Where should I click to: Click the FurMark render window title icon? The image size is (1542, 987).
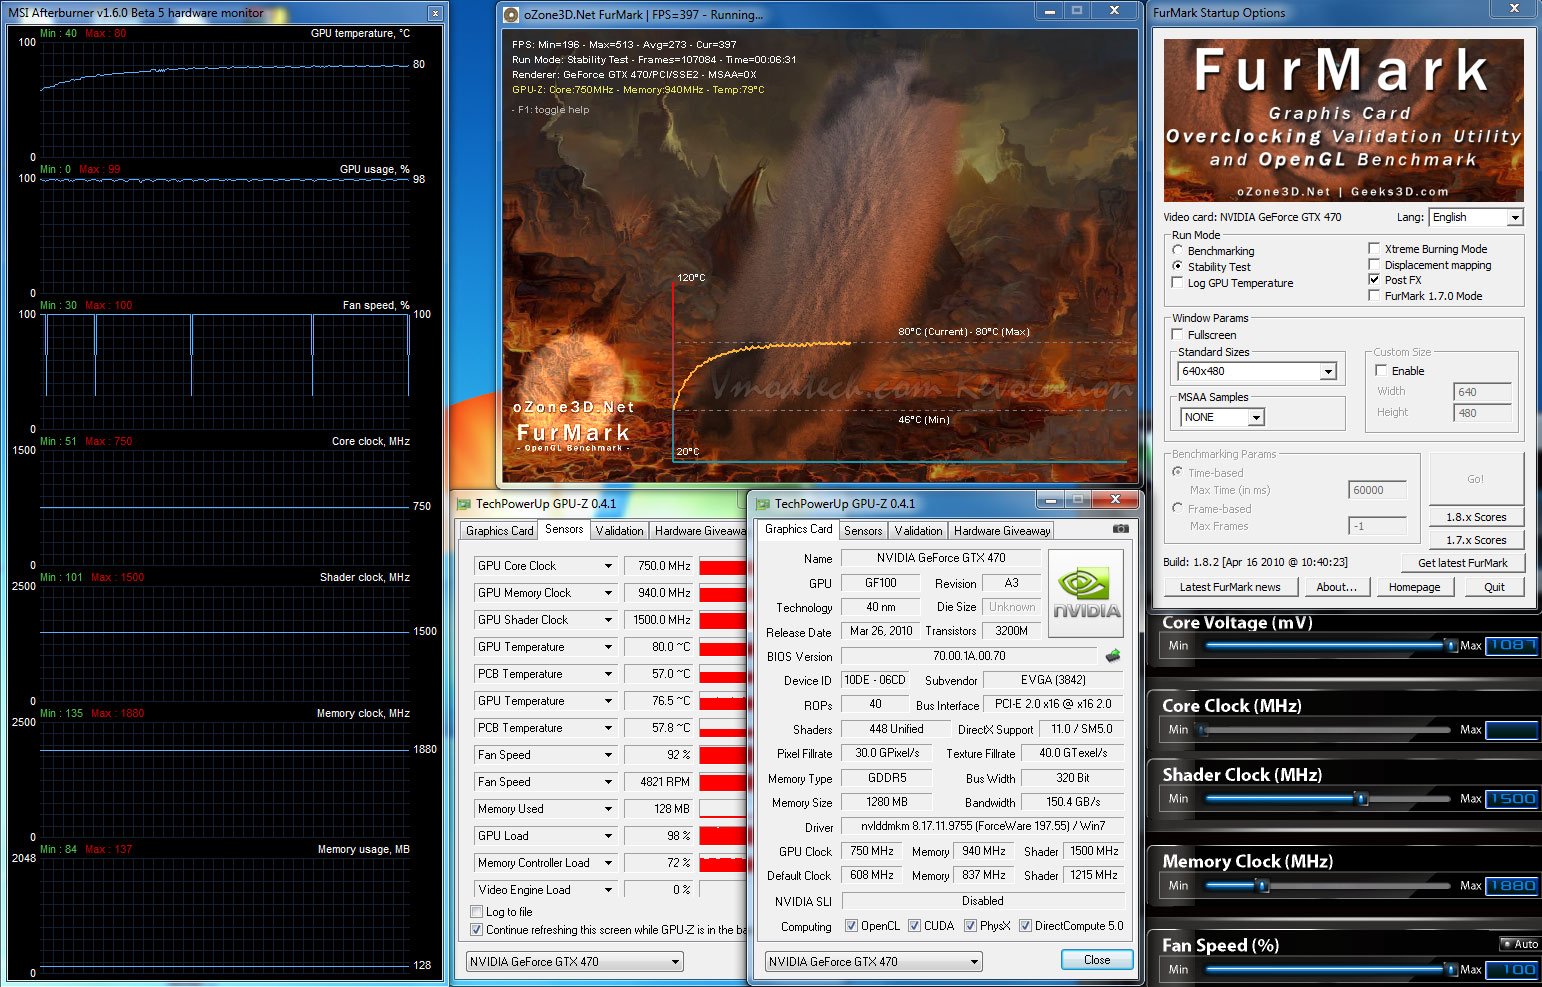[511, 15]
